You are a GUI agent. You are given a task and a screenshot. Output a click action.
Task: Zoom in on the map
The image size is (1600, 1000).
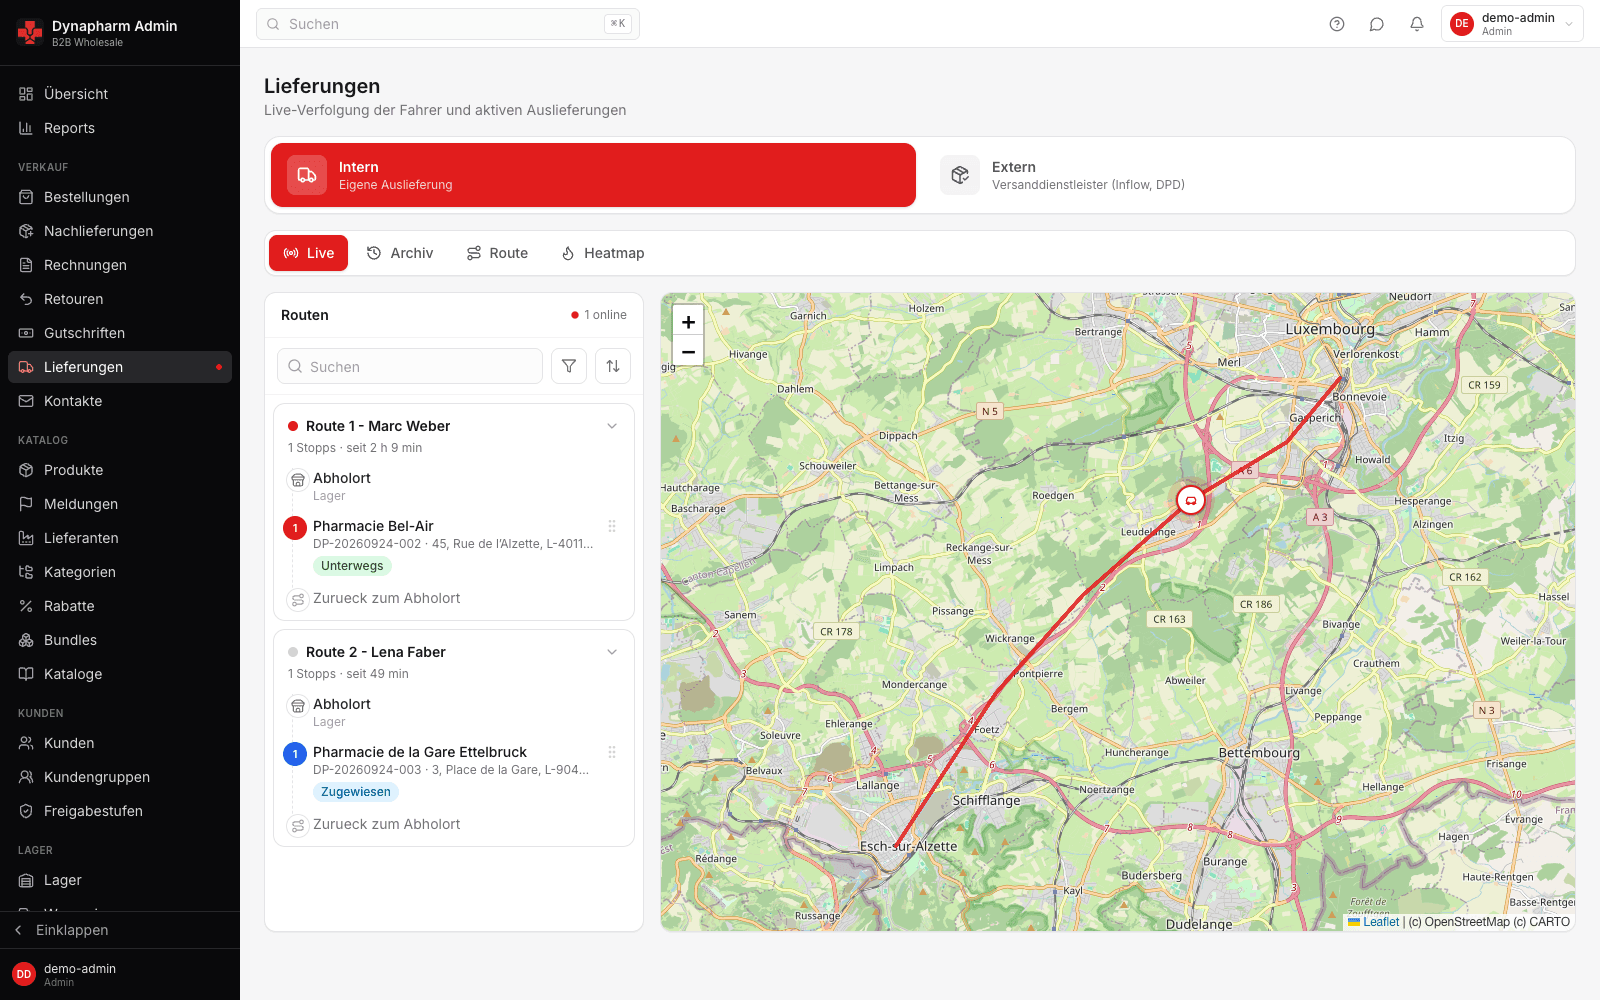click(x=688, y=322)
